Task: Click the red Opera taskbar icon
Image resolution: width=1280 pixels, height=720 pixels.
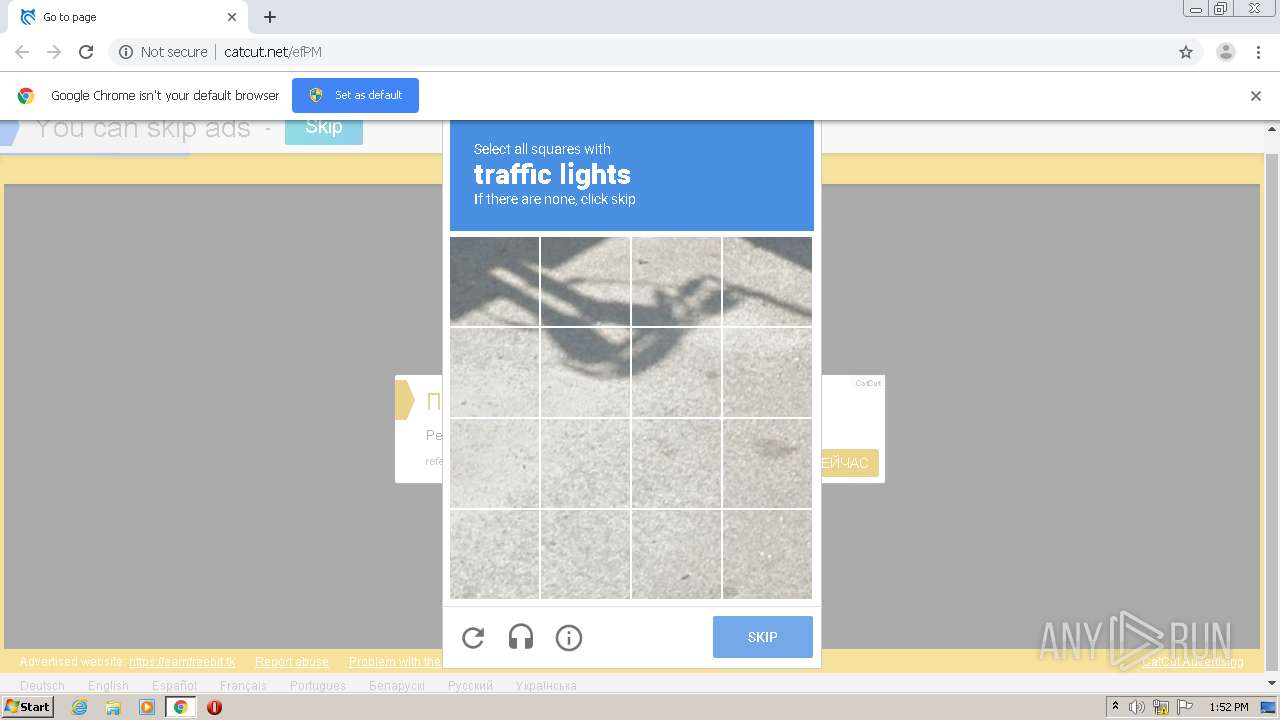Action: pos(214,707)
